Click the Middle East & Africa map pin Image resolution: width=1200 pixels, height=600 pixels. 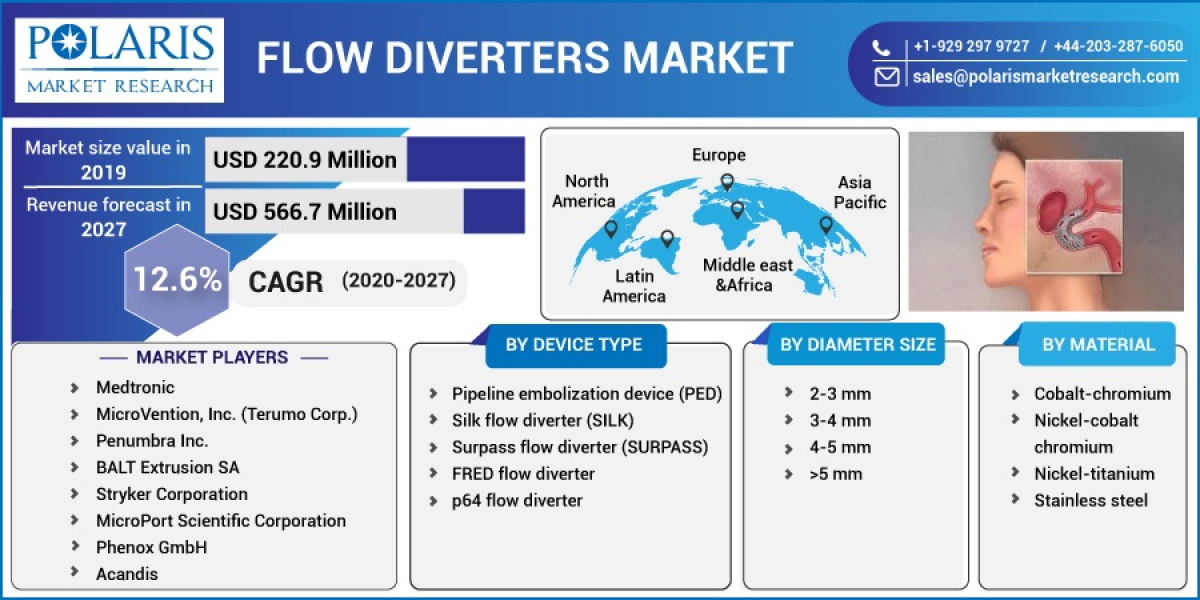[736, 209]
